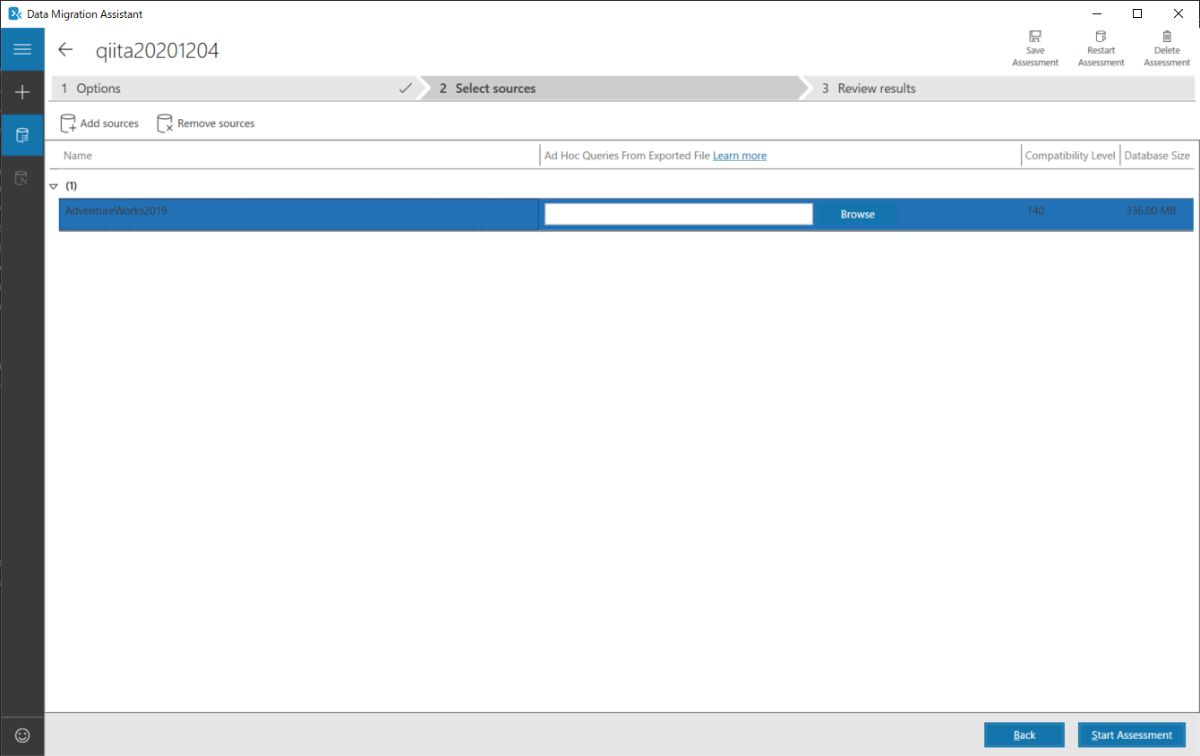Click Ad Hoc Queries From Exported File header
Screen dimensions: 1200x756
[627, 156]
